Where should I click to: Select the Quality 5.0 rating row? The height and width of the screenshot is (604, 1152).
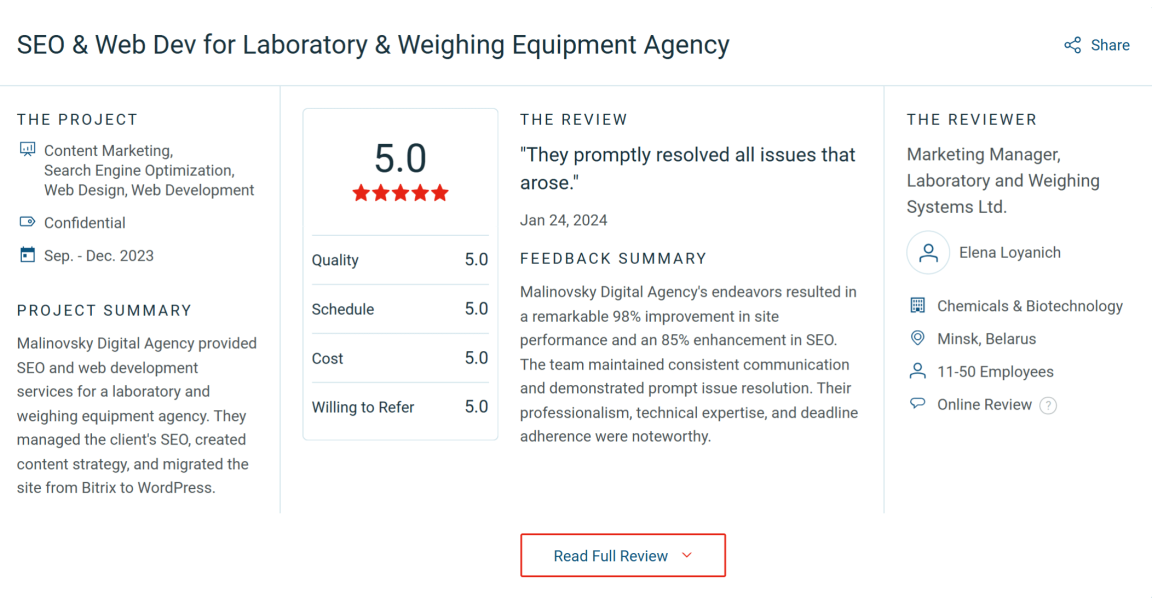click(400, 260)
